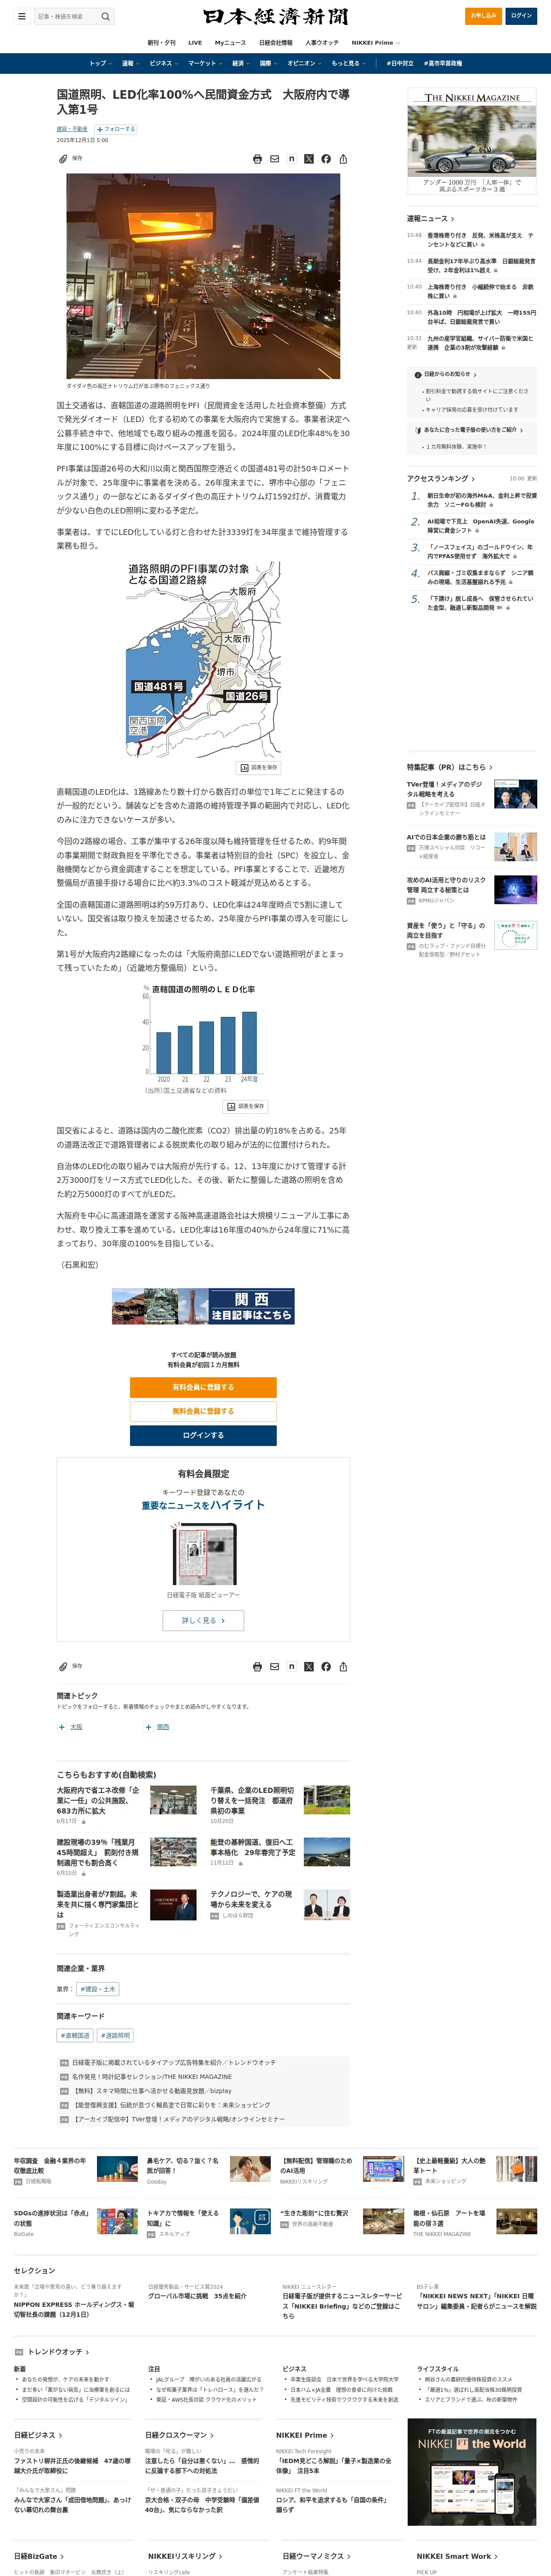Click the orange 有料会員に登録する button
The height and width of the screenshot is (2576, 551).
pyautogui.click(x=203, y=1387)
